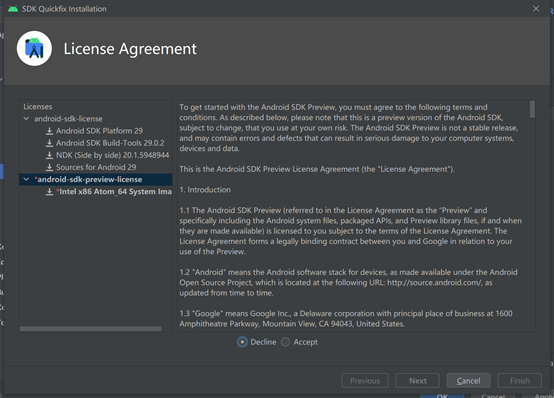Image resolution: width=554 pixels, height=398 pixels.
Task: Click the Previous button
Action: pos(365,381)
